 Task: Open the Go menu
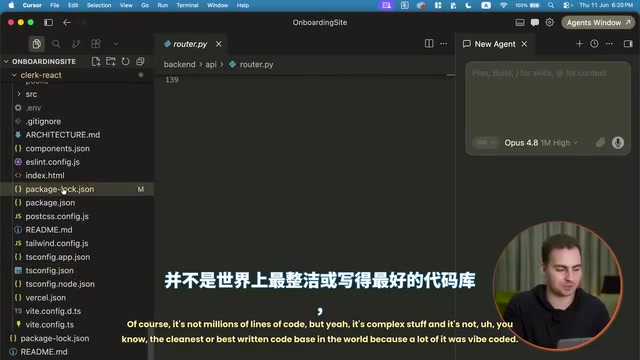[x=145, y=5]
